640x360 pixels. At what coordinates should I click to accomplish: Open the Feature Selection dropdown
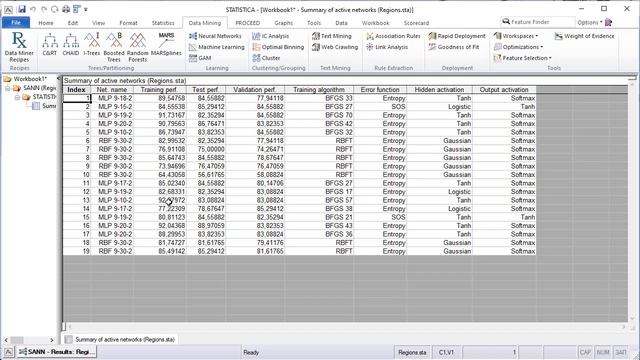523,58
